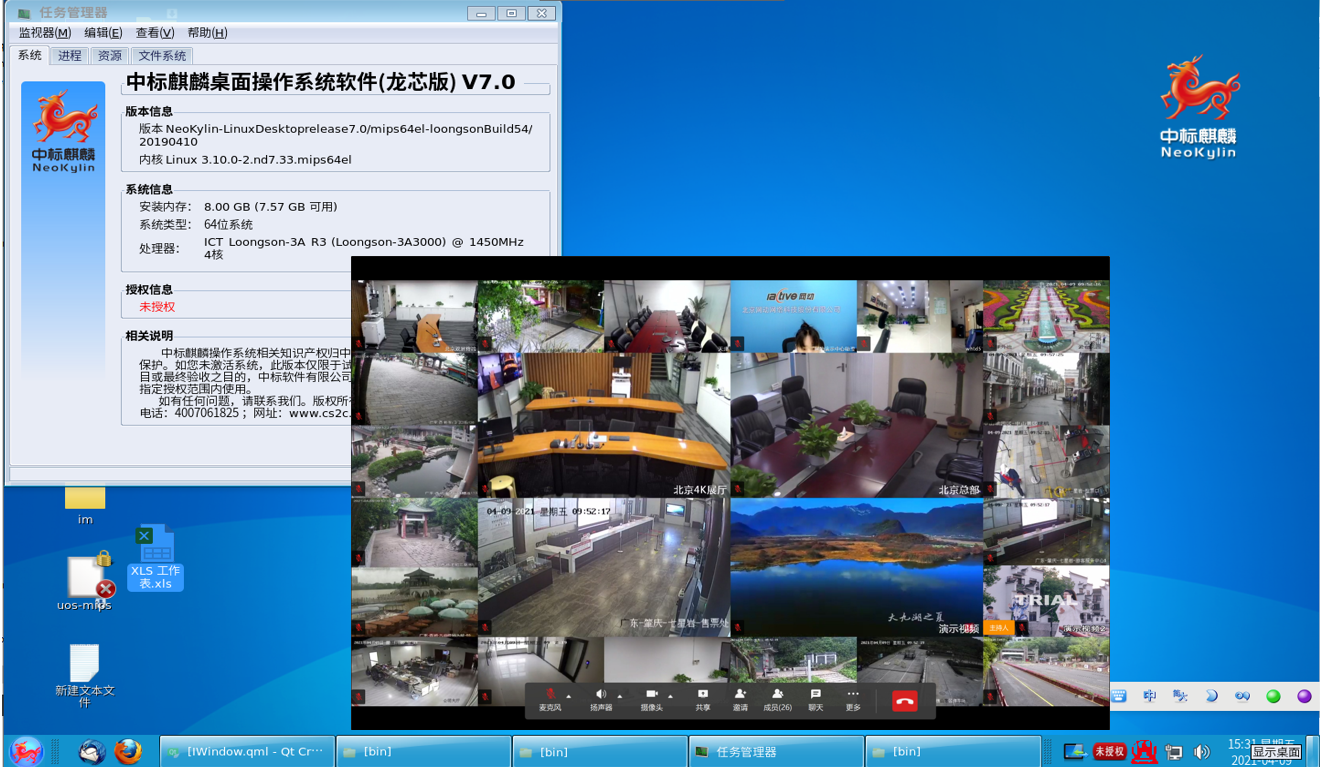Open the im folder on desktop
Screen dimensions: 1320x767
[x=85, y=503]
